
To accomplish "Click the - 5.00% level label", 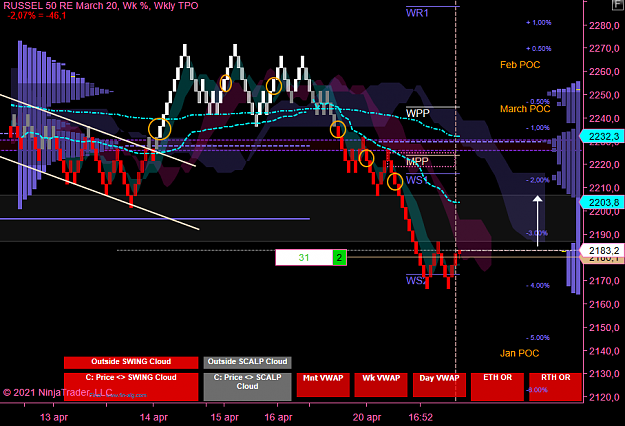I will point(538,338).
